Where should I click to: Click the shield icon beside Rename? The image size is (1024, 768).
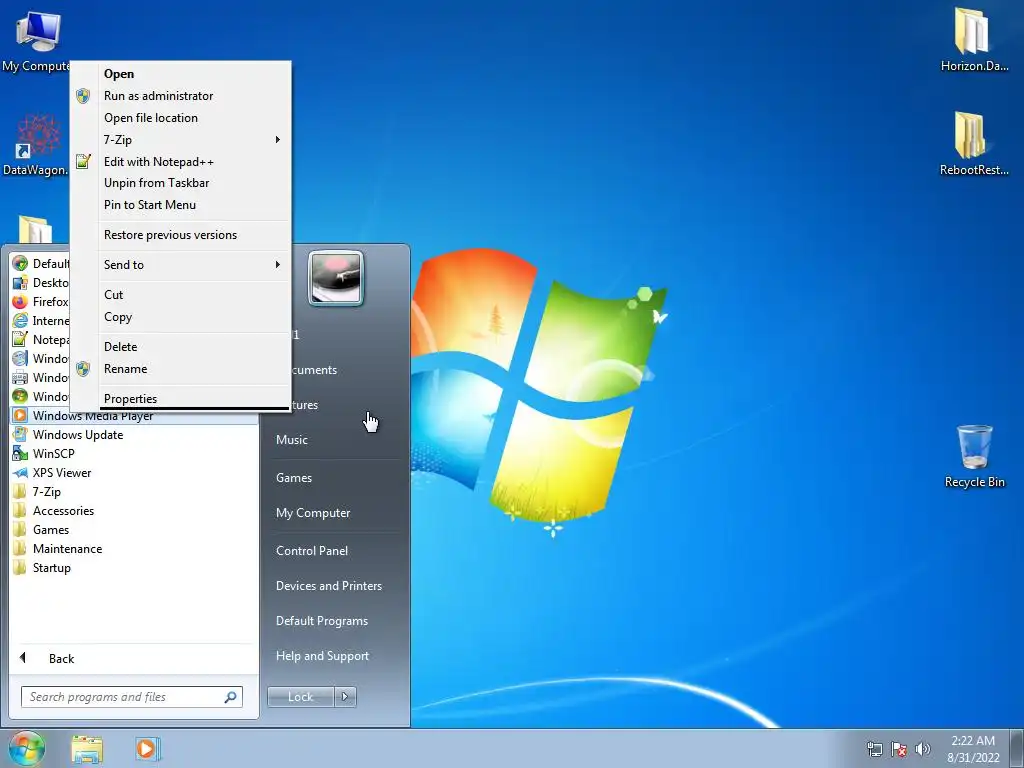[83, 369]
